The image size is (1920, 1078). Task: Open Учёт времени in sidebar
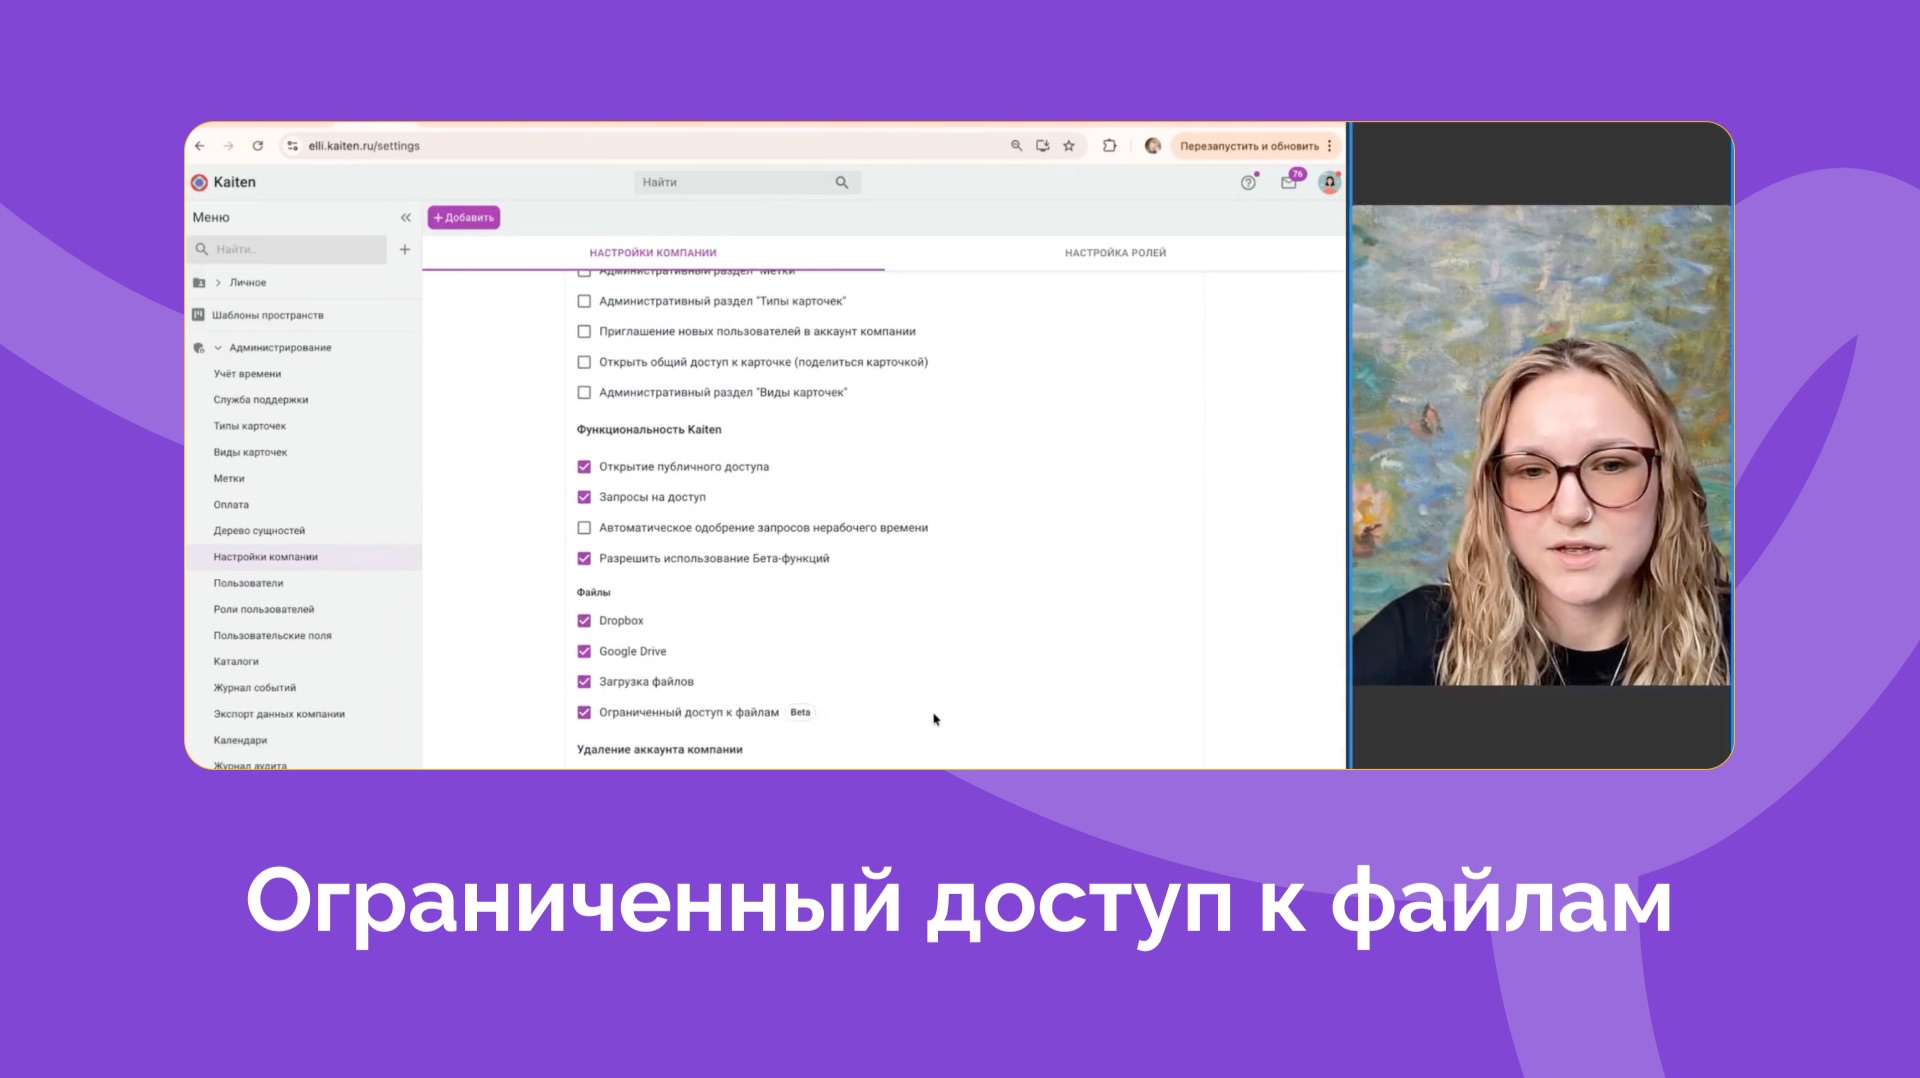pyautogui.click(x=247, y=374)
